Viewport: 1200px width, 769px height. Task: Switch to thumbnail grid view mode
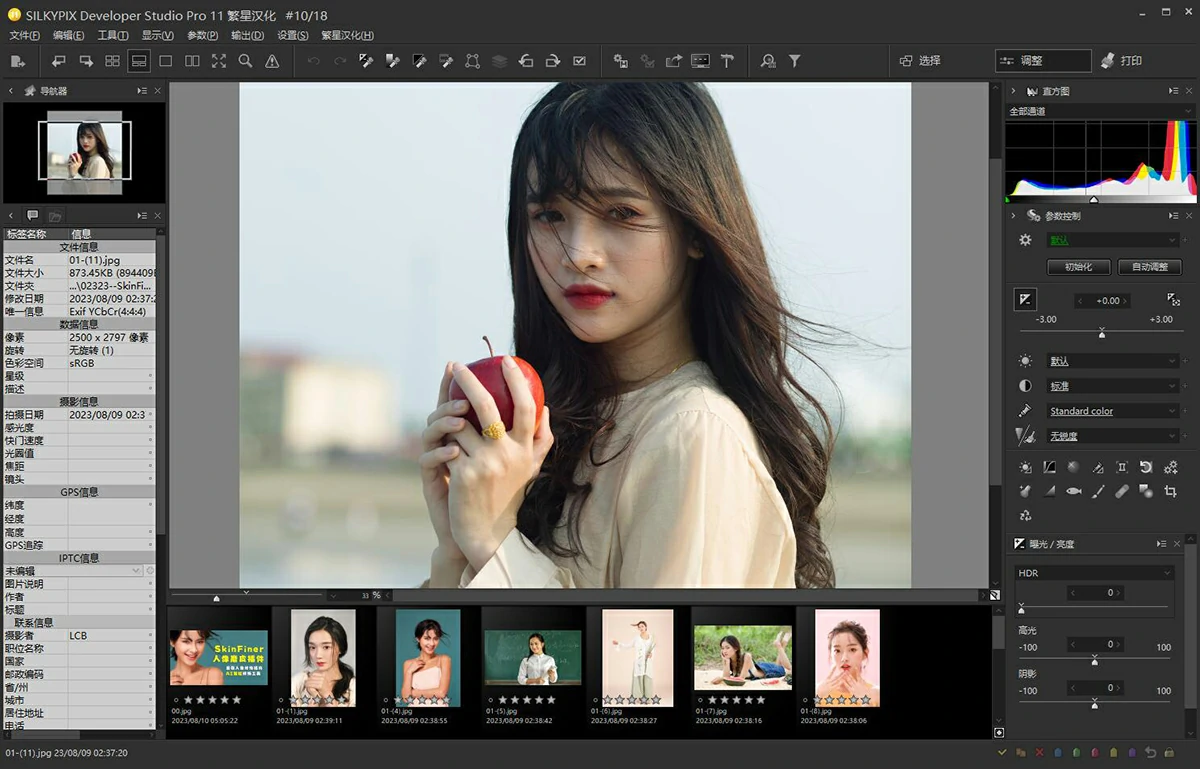(113, 61)
